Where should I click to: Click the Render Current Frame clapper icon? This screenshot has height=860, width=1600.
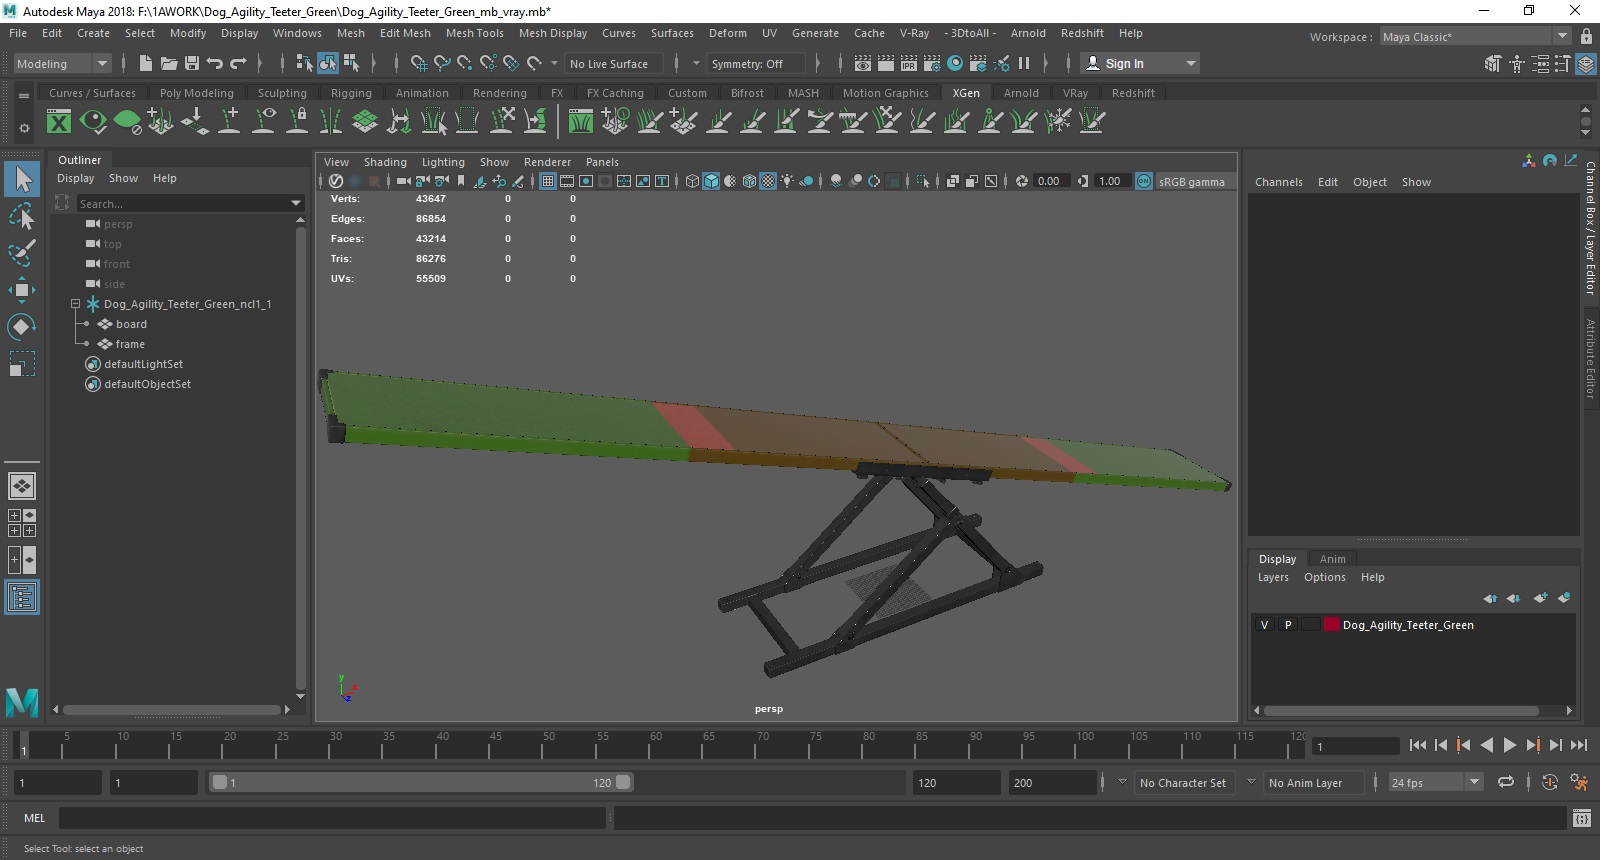[x=886, y=63]
